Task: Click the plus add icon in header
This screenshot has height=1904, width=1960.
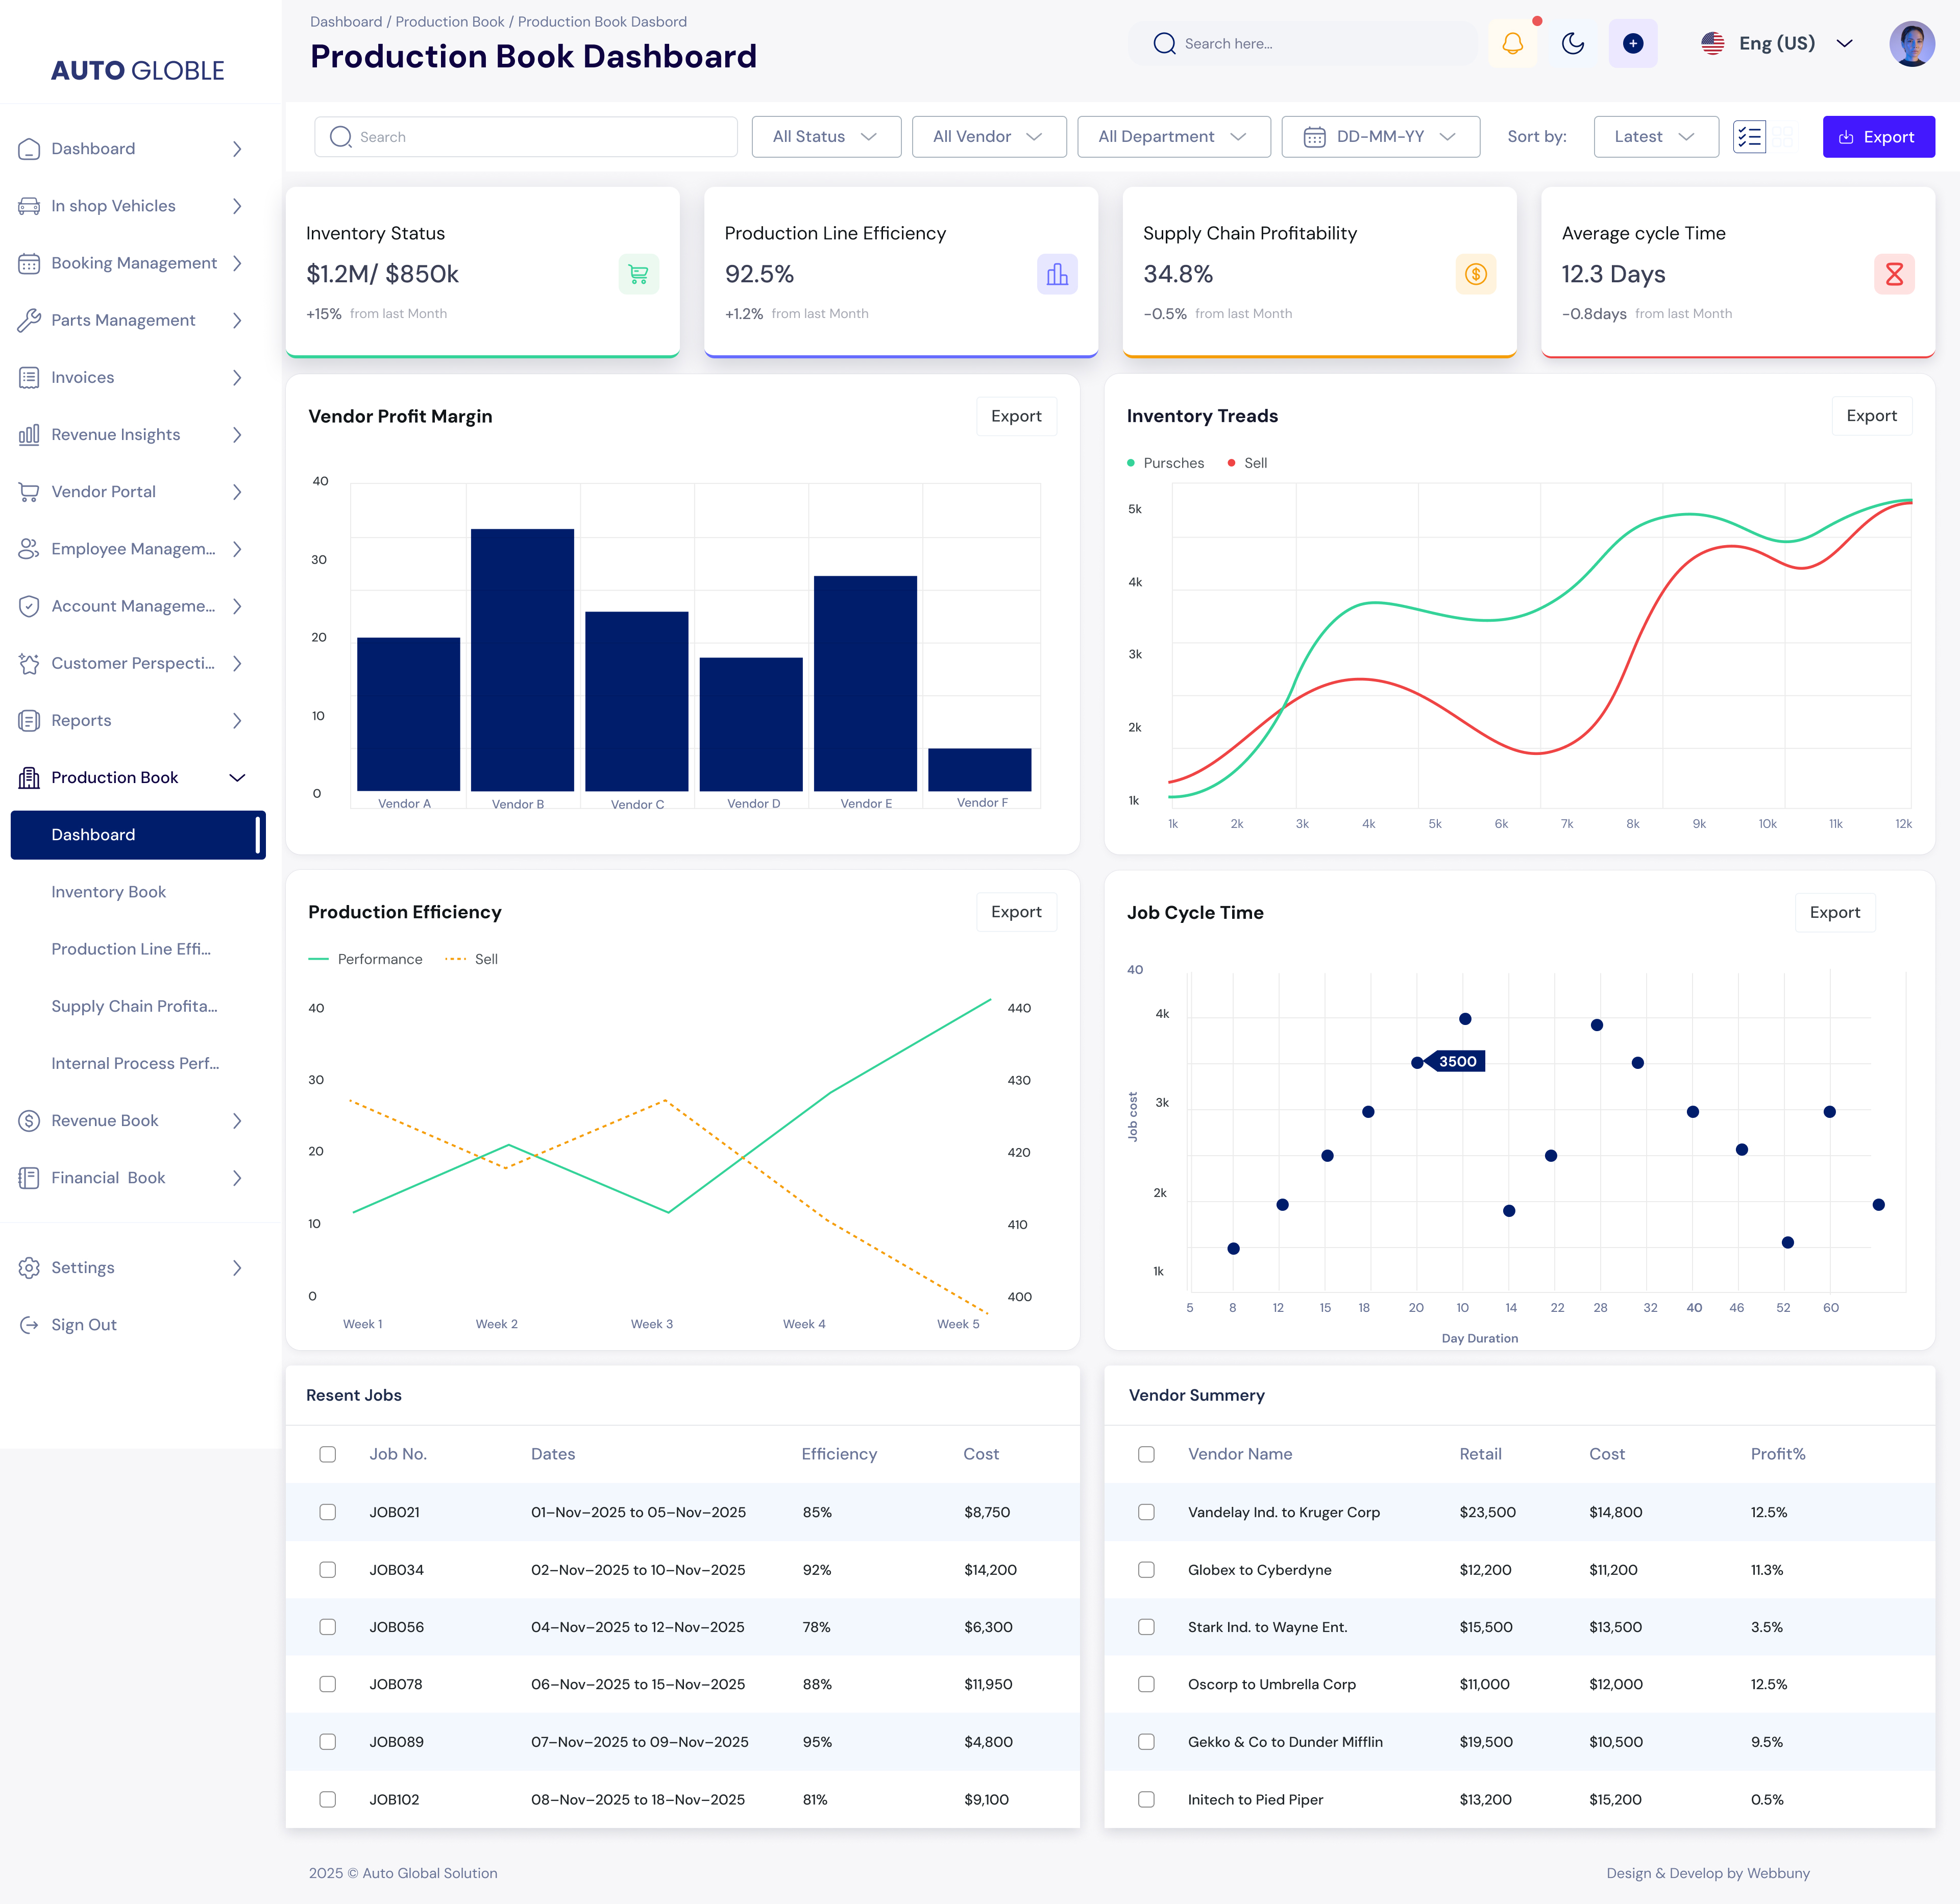Action: tap(1633, 44)
